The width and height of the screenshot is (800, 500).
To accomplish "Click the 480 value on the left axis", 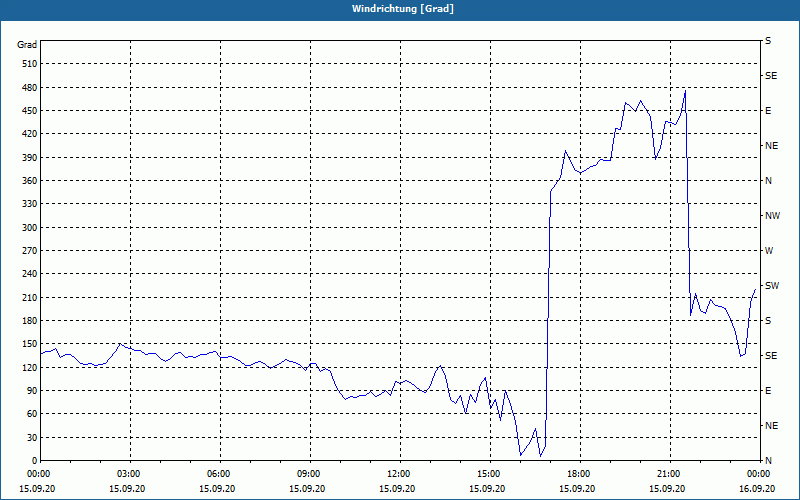I will [30, 88].
